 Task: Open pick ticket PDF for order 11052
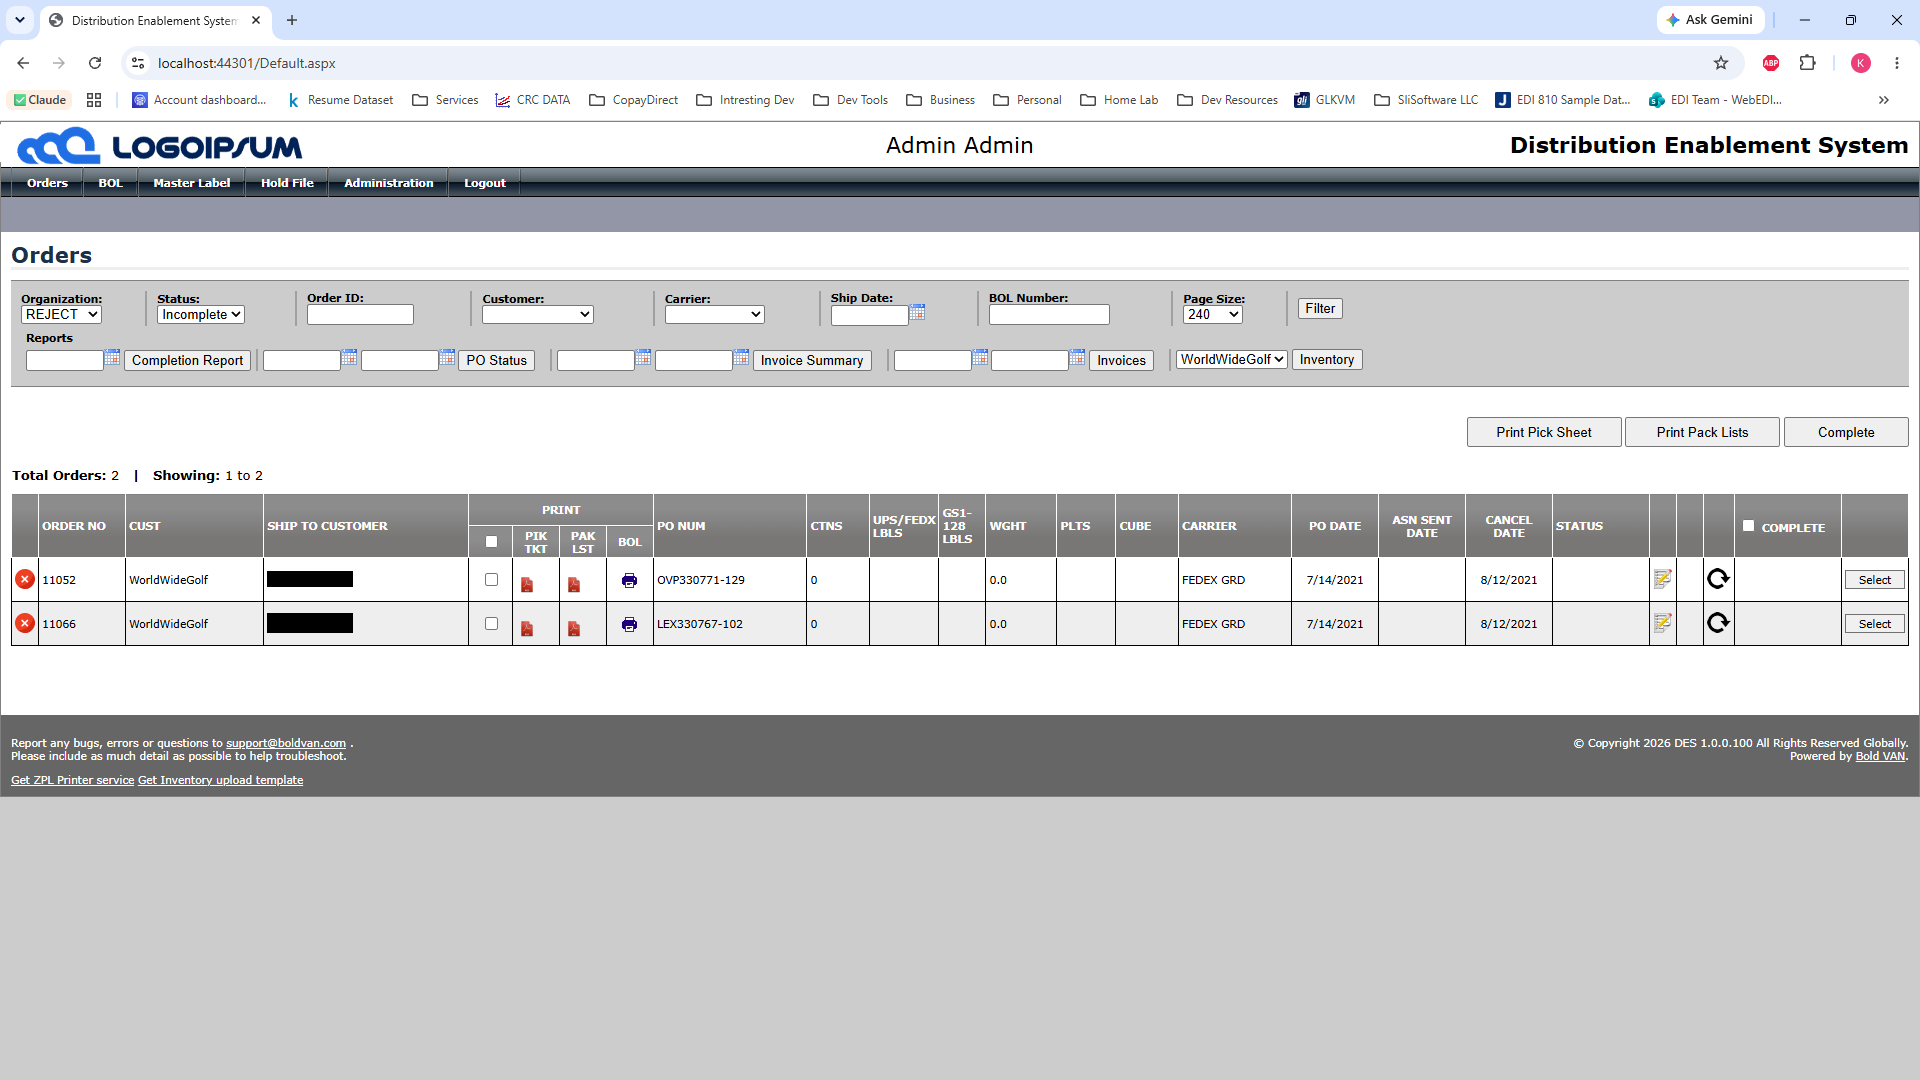pyautogui.click(x=527, y=584)
